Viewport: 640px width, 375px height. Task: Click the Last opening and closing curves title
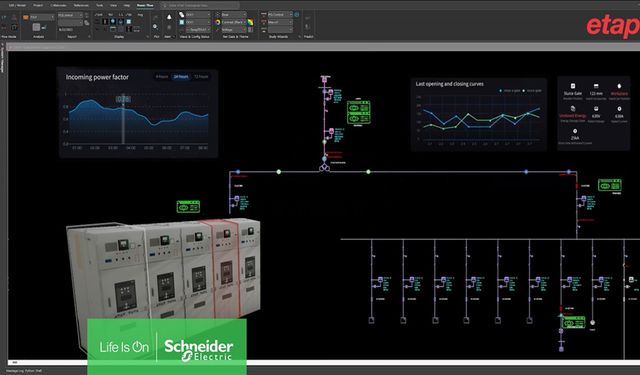point(449,84)
